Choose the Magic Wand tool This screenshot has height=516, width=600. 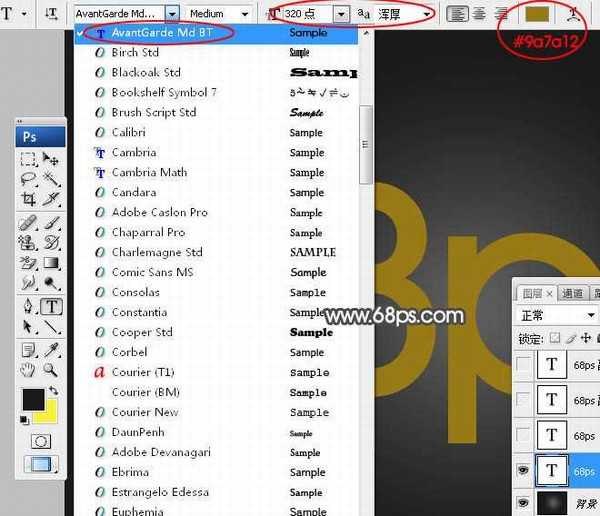(x=51, y=179)
